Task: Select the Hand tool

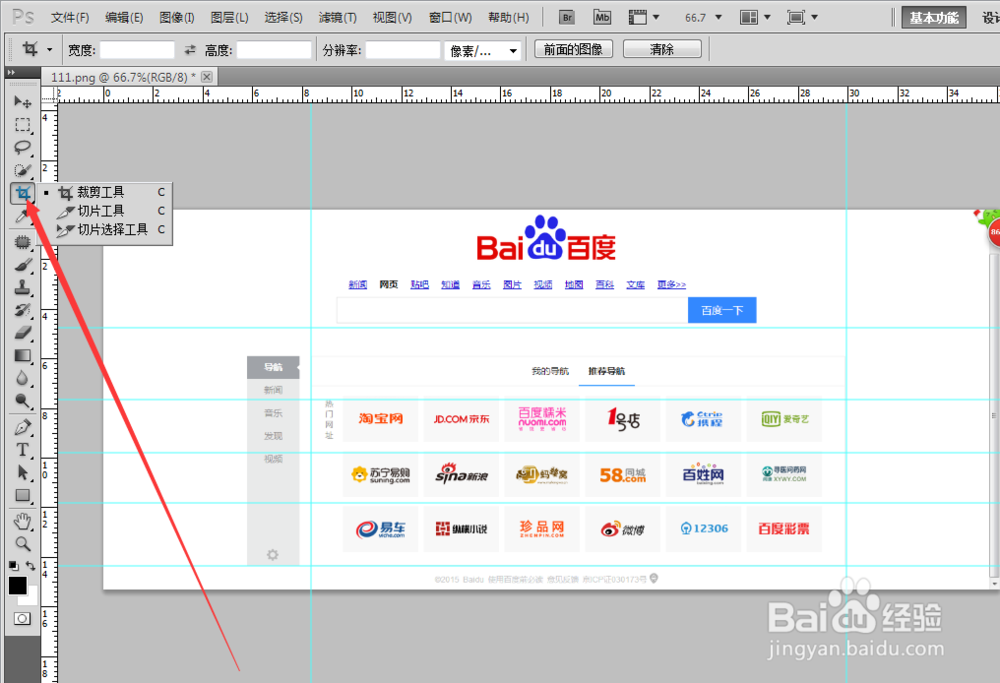Action: click(x=22, y=522)
